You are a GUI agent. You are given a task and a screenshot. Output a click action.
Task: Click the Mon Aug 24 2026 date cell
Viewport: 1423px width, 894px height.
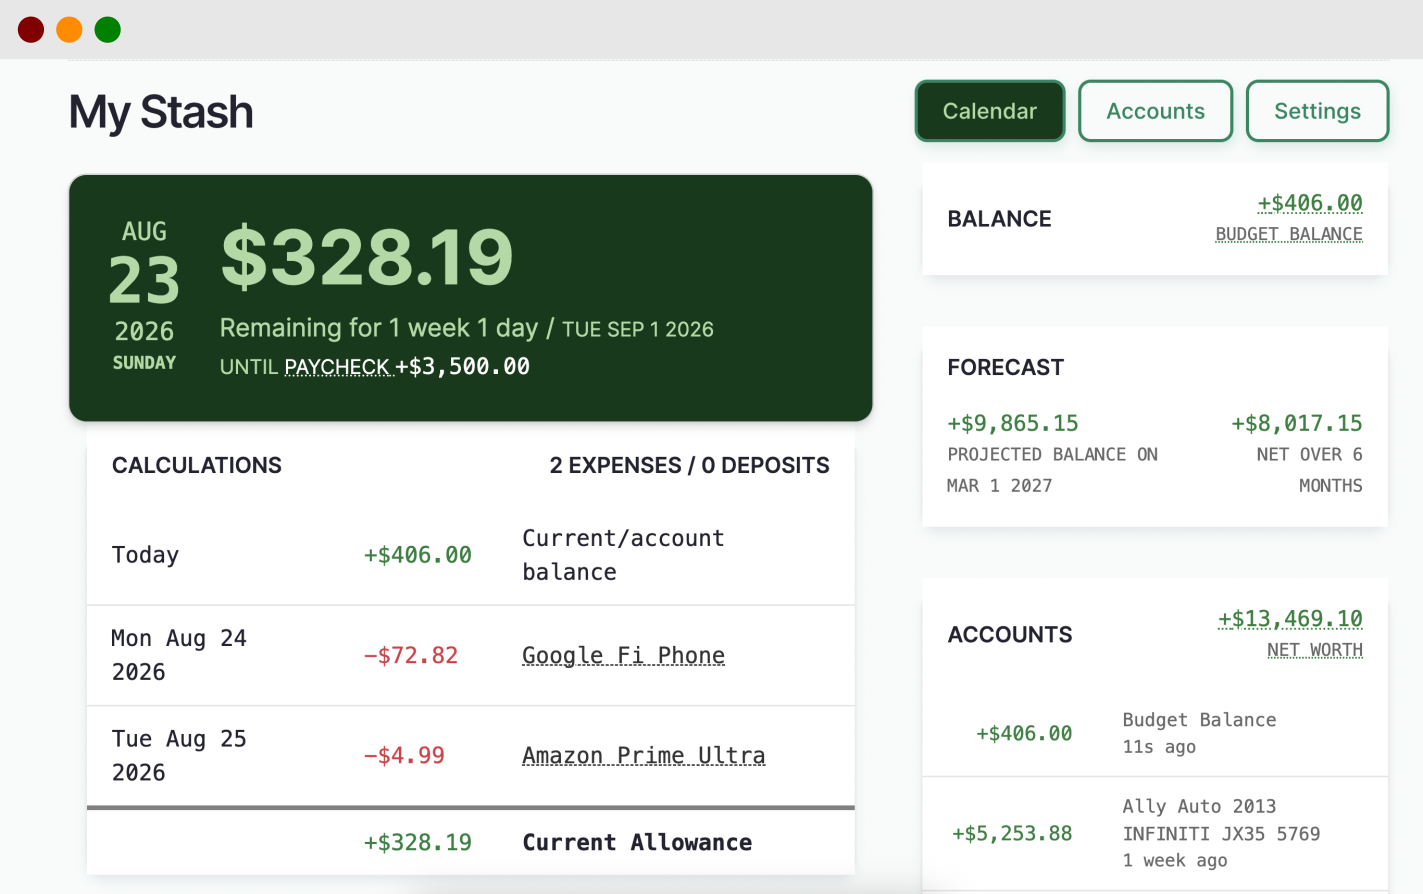(x=179, y=655)
